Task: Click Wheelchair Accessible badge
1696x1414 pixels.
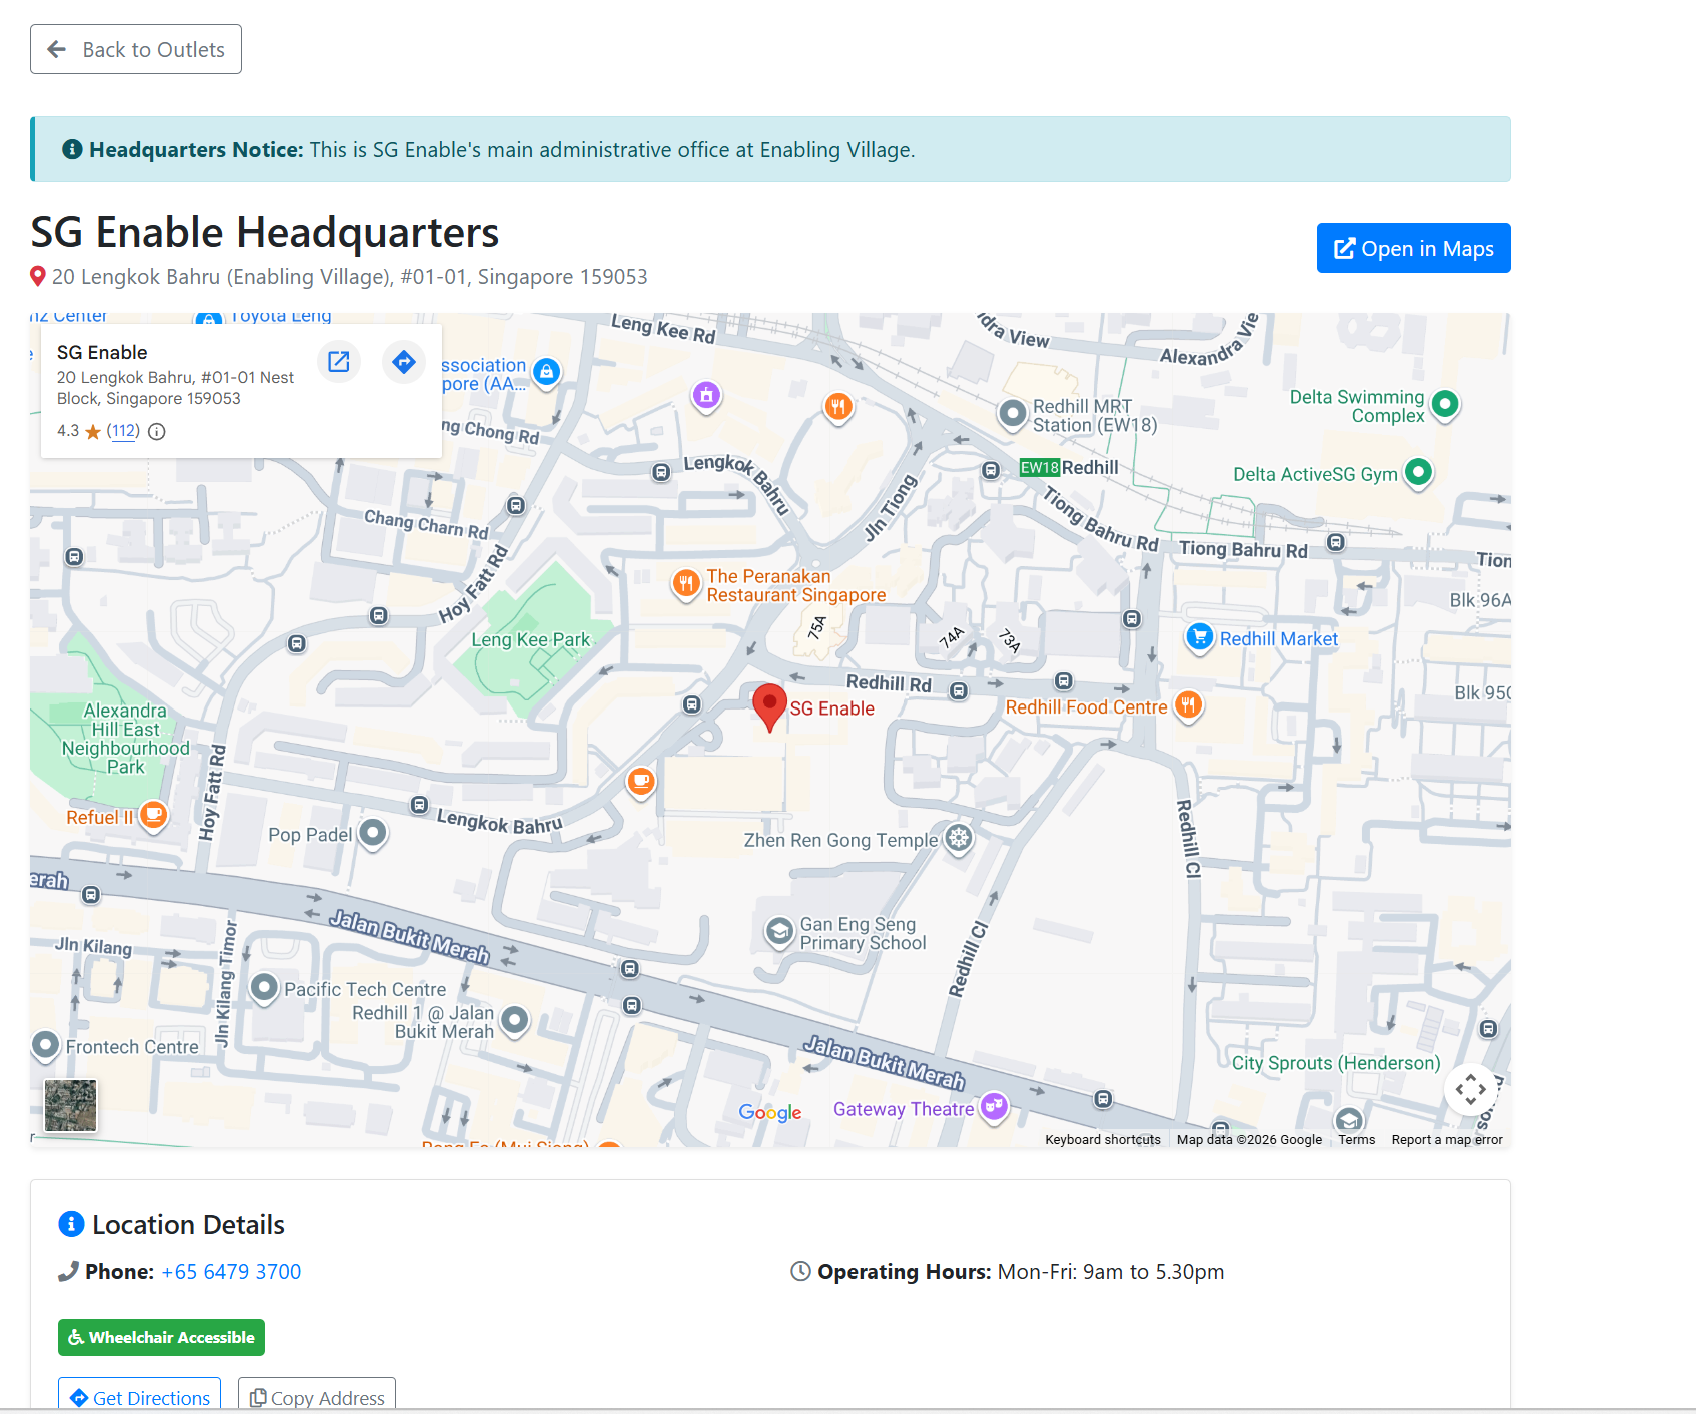Action: click(161, 1338)
